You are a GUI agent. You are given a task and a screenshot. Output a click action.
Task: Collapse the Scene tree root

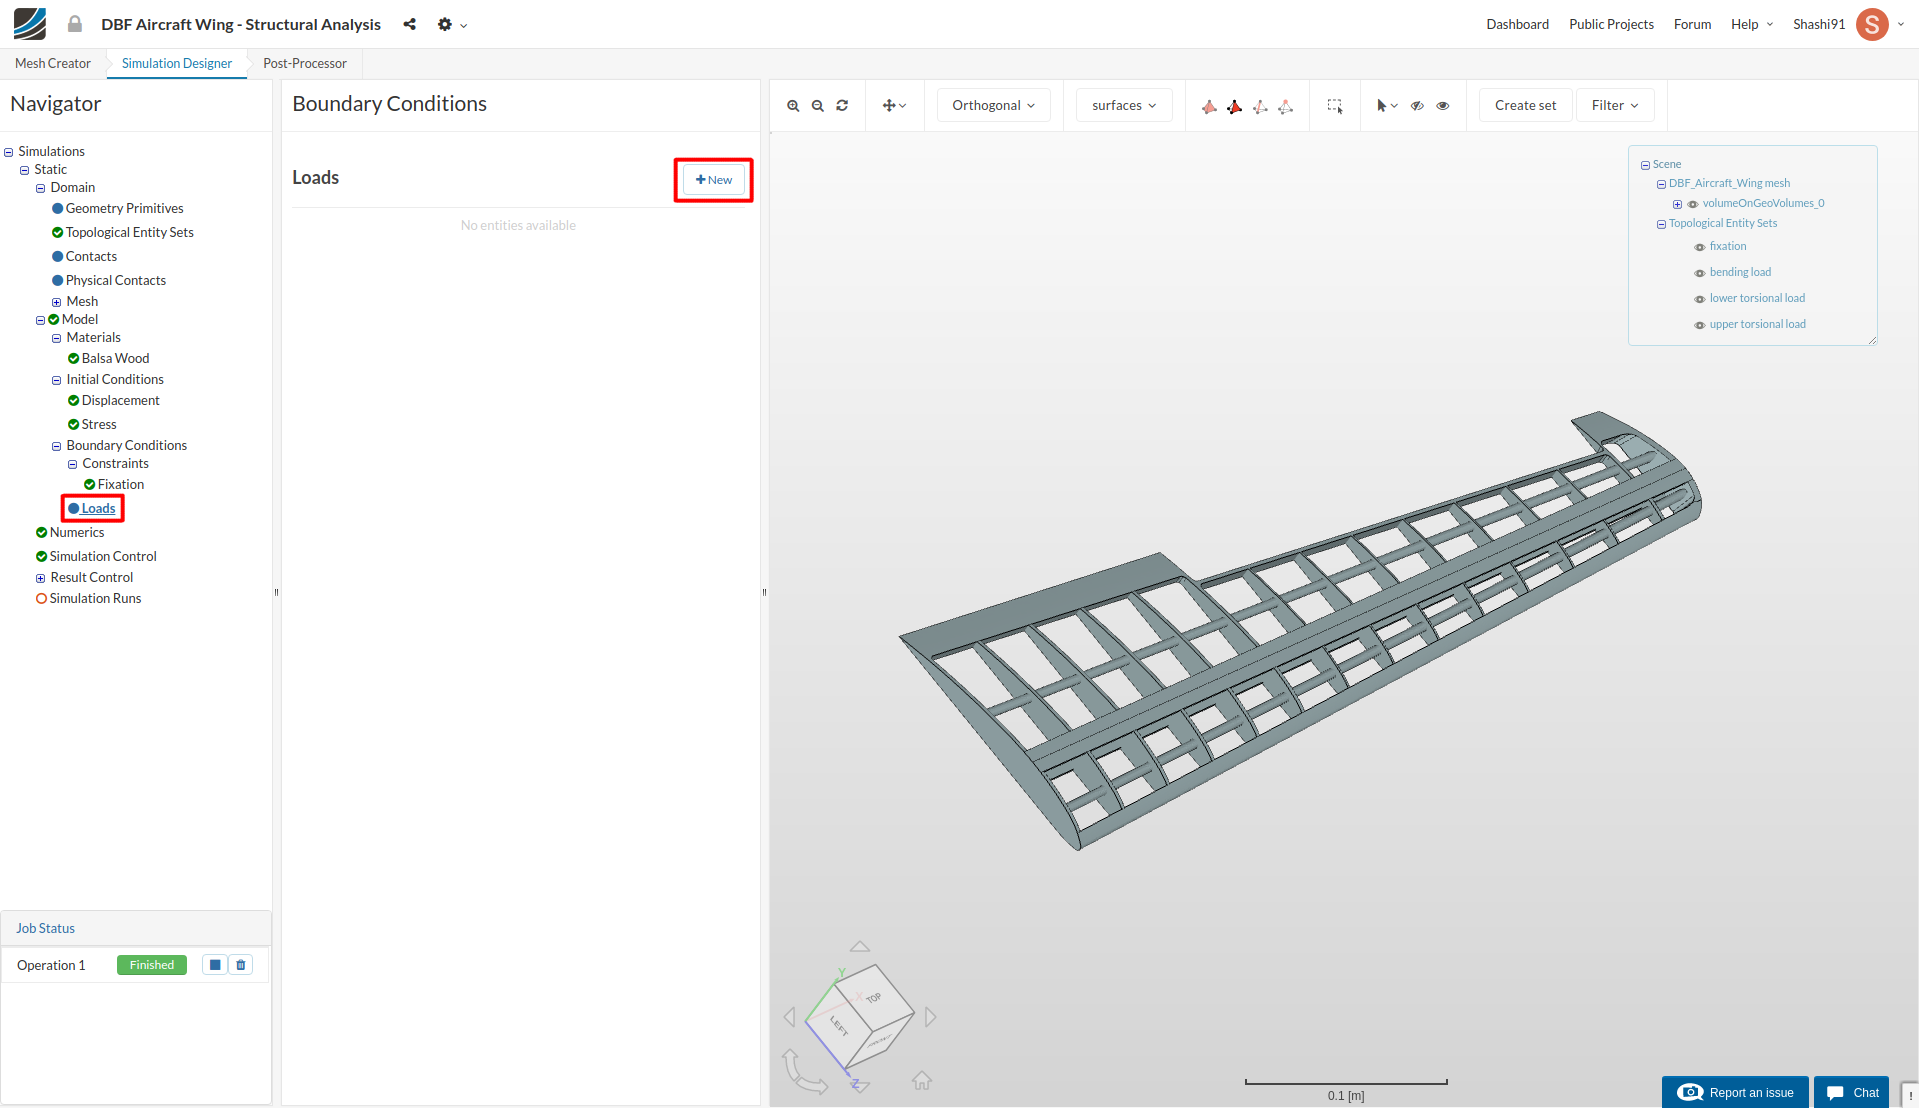tap(1645, 165)
